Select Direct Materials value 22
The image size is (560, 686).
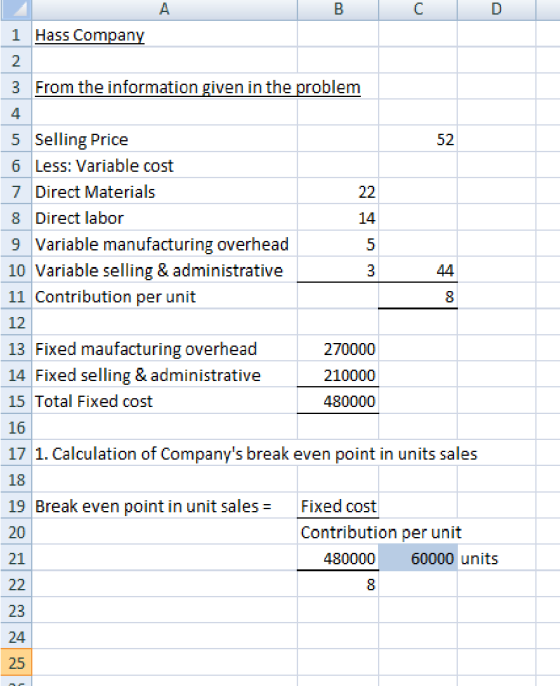pyautogui.click(x=338, y=192)
